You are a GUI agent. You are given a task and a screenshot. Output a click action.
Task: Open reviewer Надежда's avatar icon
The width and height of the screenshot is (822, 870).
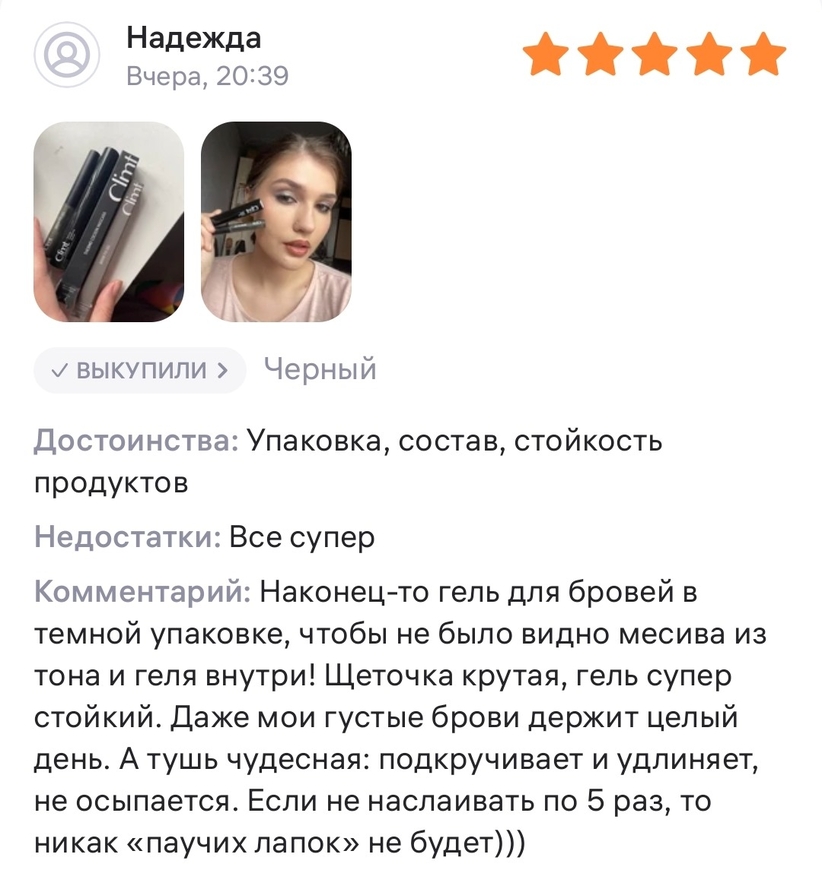click(67, 54)
